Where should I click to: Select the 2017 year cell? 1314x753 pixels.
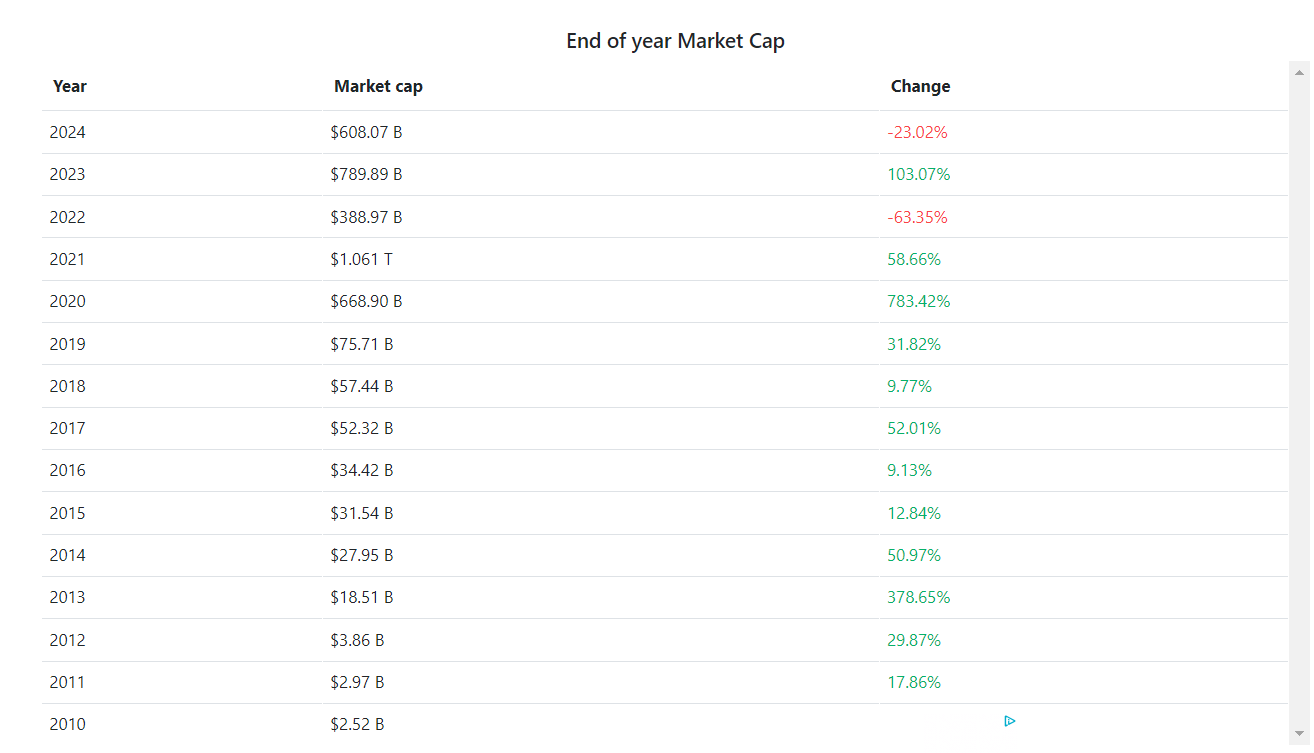coord(68,428)
